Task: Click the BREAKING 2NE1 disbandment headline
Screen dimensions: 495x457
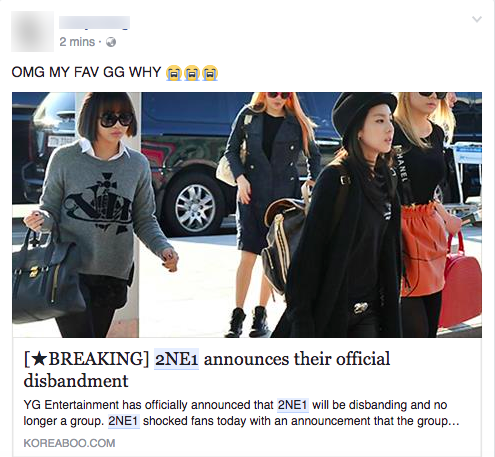Action: coord(207,370)
